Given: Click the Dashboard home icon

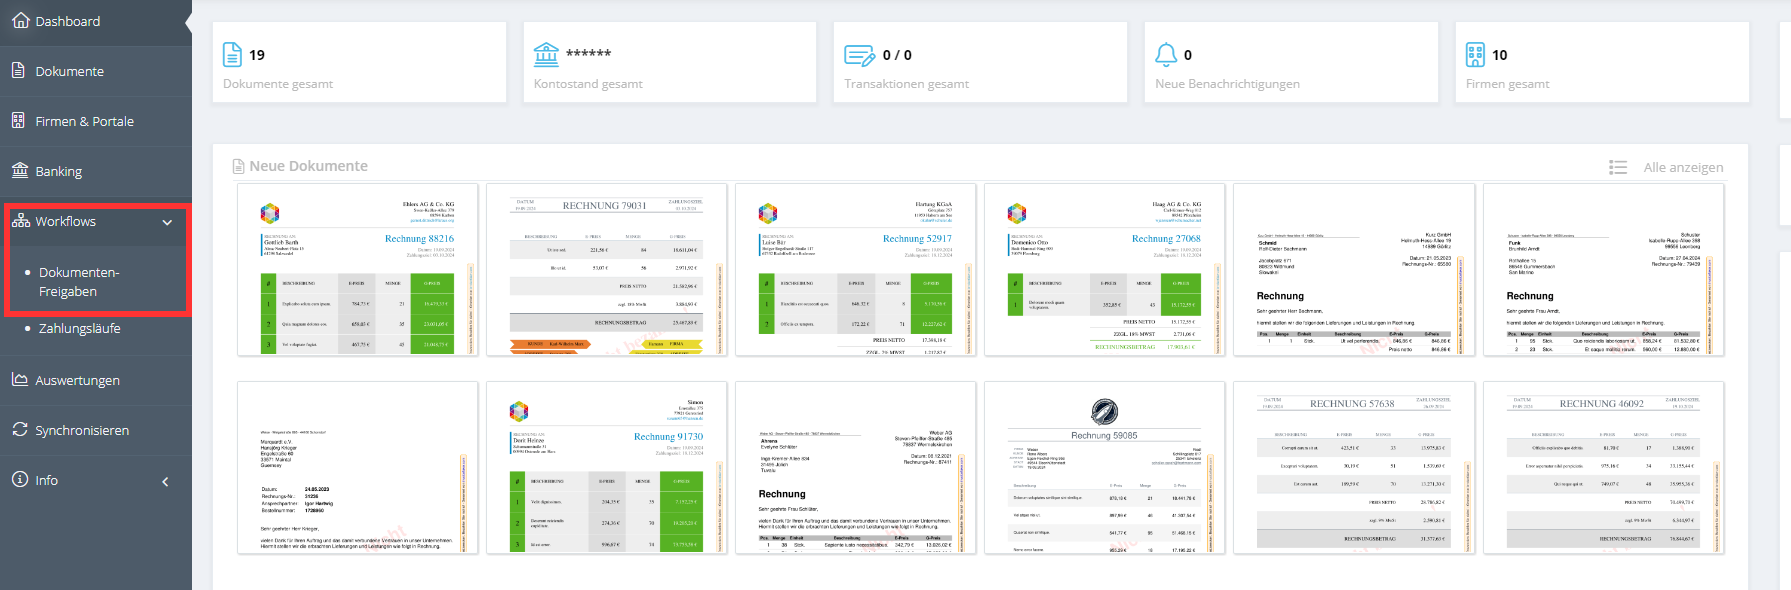Looking at the screenshot, I should [20, 20].
